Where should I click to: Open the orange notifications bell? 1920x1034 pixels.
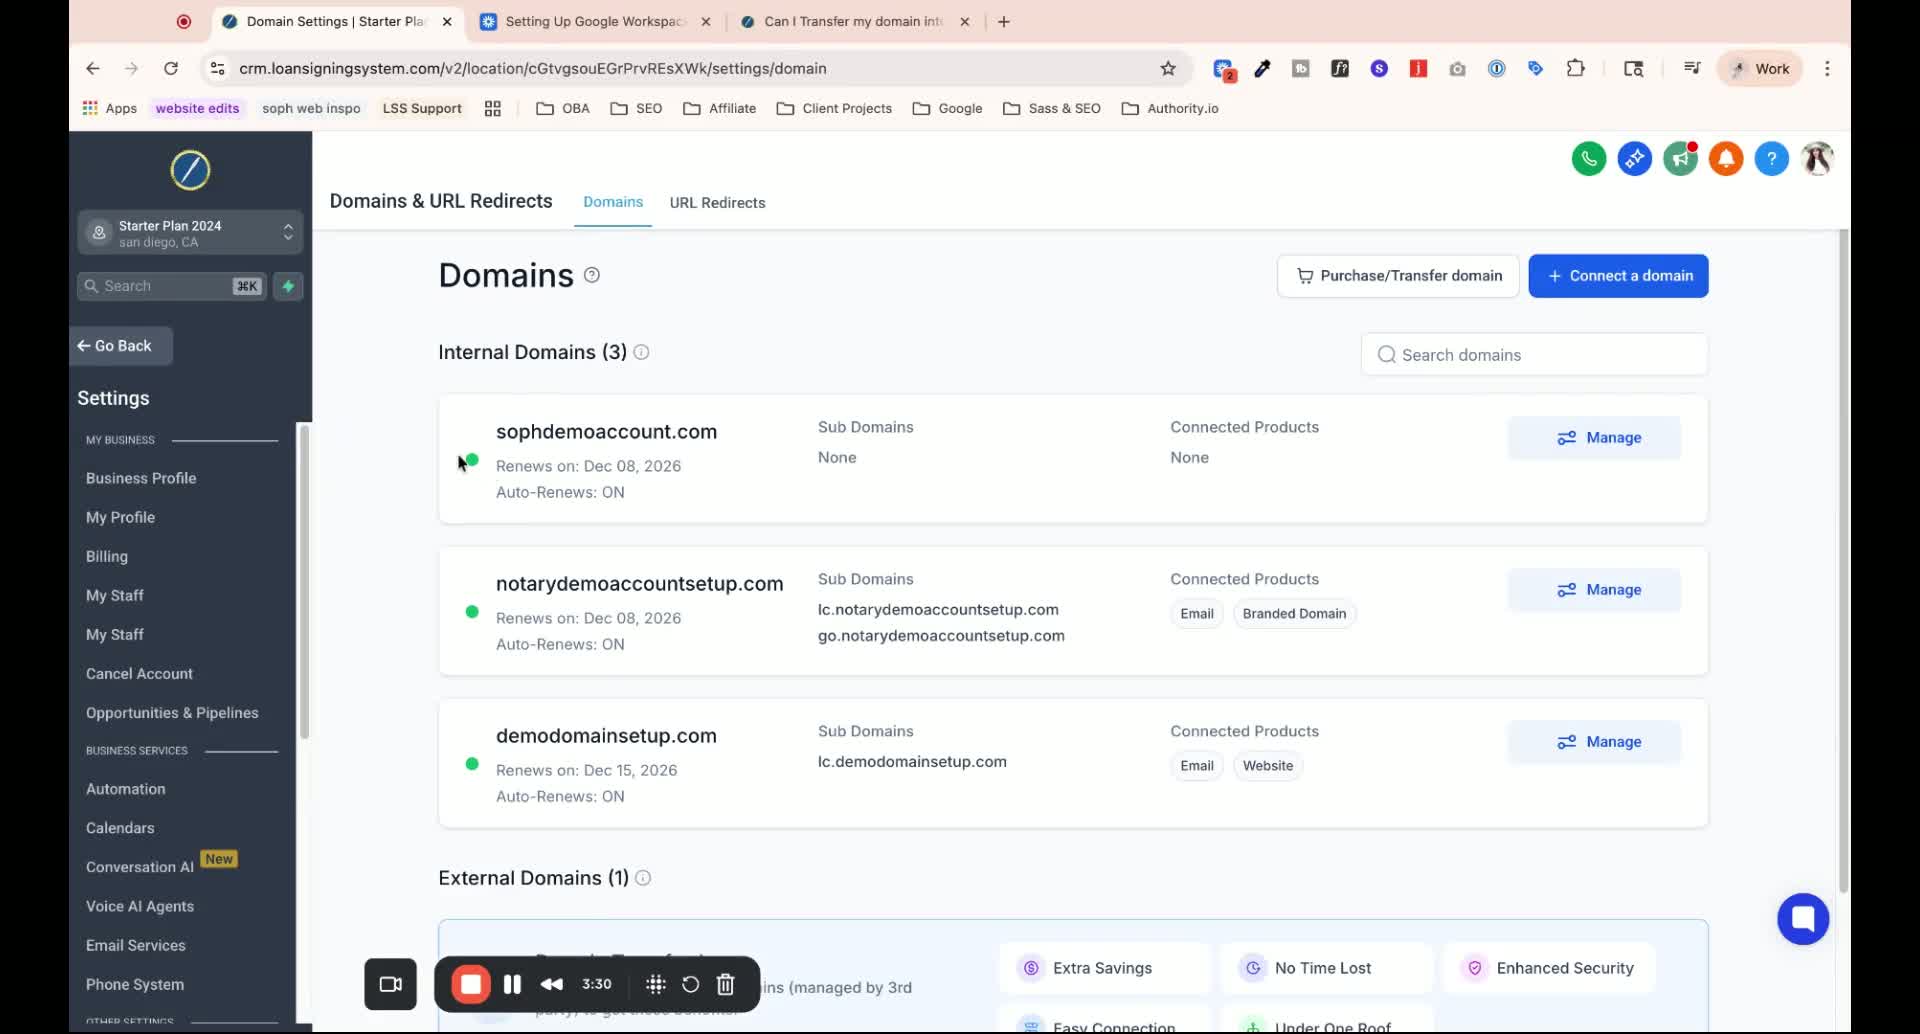point(1726,158)
